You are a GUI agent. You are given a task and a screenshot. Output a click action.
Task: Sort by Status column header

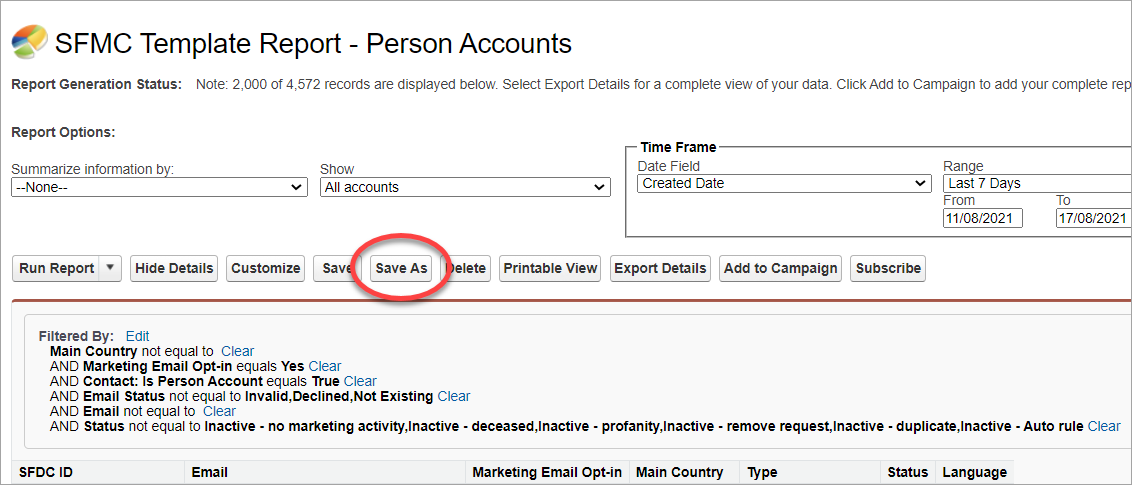pyautogui.click(x=907, y=473)
